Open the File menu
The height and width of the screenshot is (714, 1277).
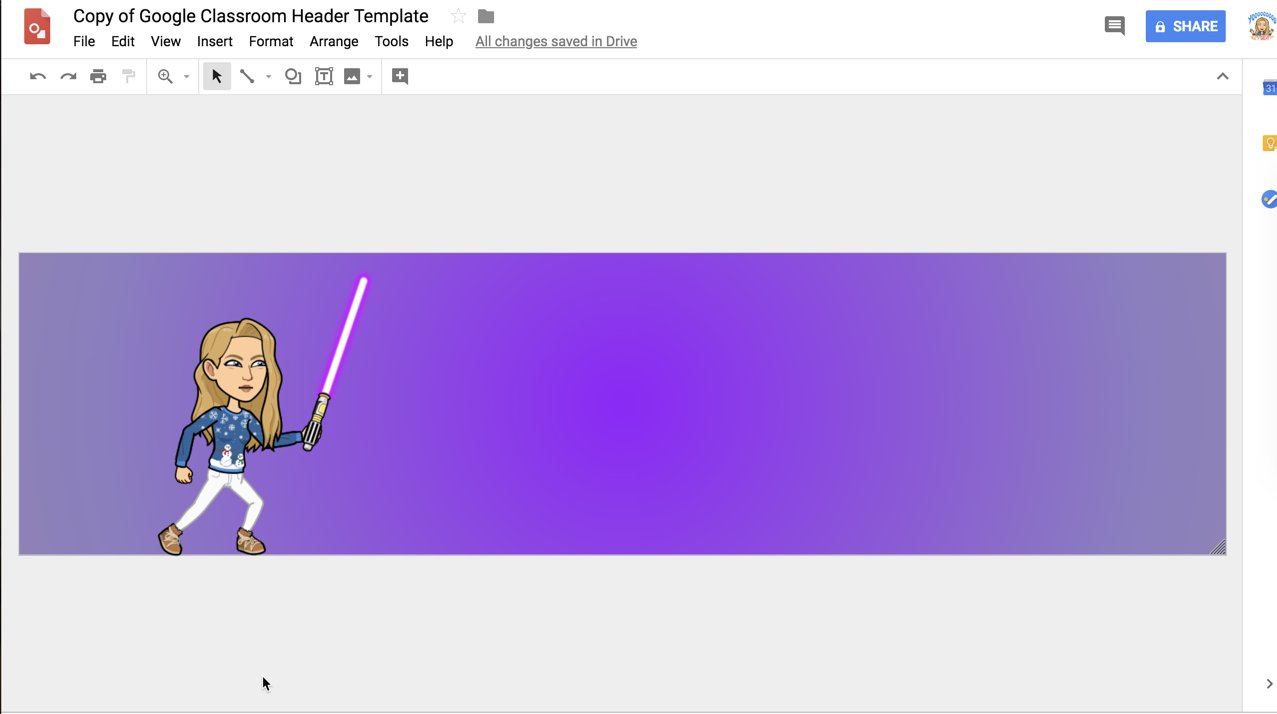pos(84,41)
